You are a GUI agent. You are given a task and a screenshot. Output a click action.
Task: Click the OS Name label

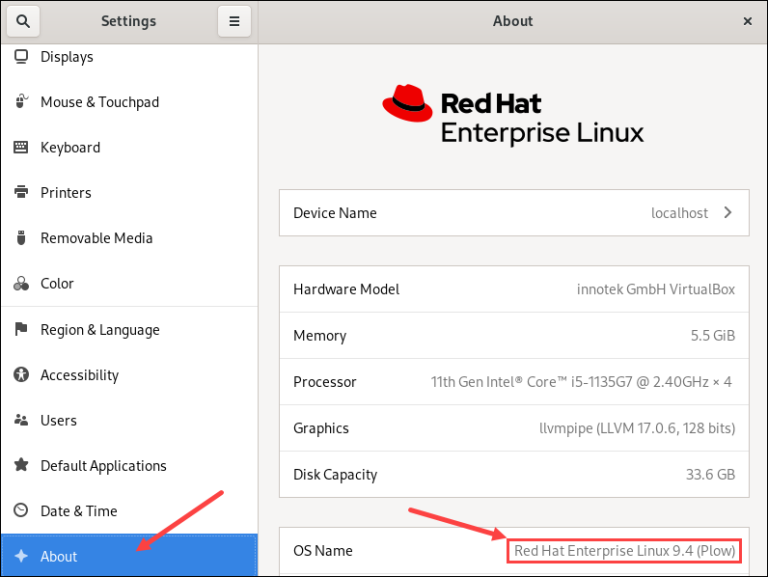(x=323, y=551)
